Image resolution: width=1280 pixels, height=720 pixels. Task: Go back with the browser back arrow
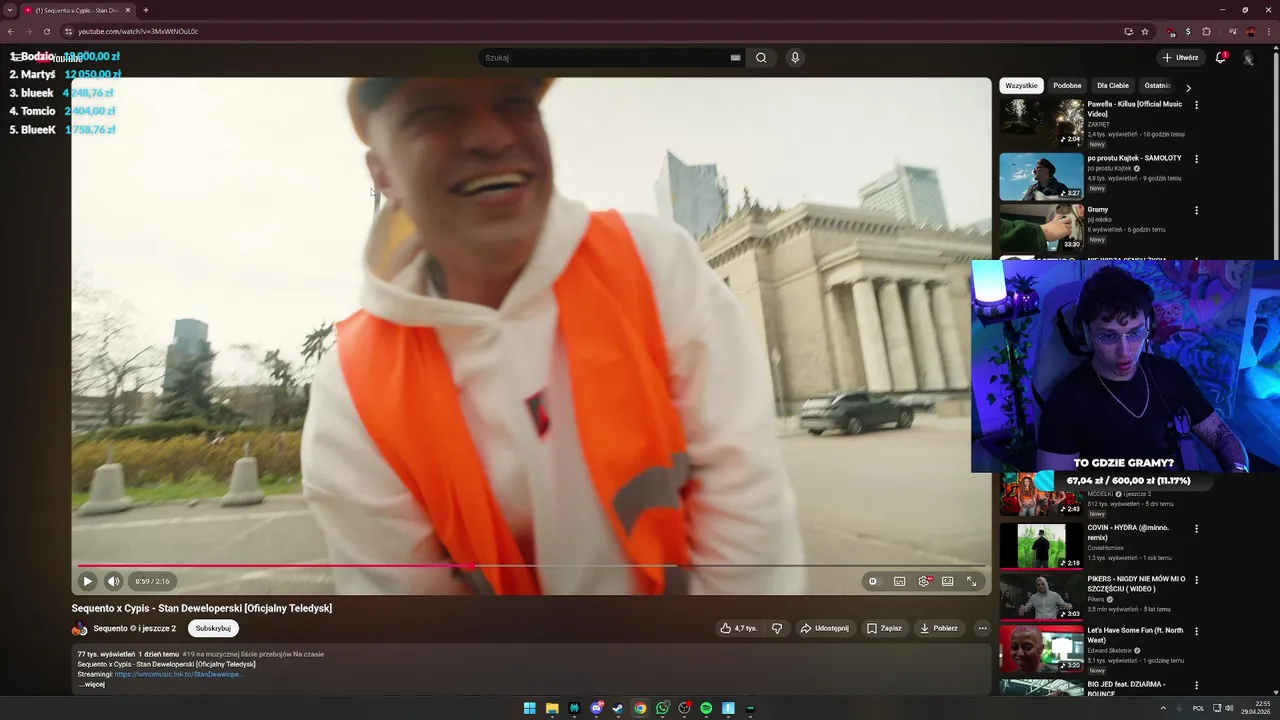pos(10,31)
